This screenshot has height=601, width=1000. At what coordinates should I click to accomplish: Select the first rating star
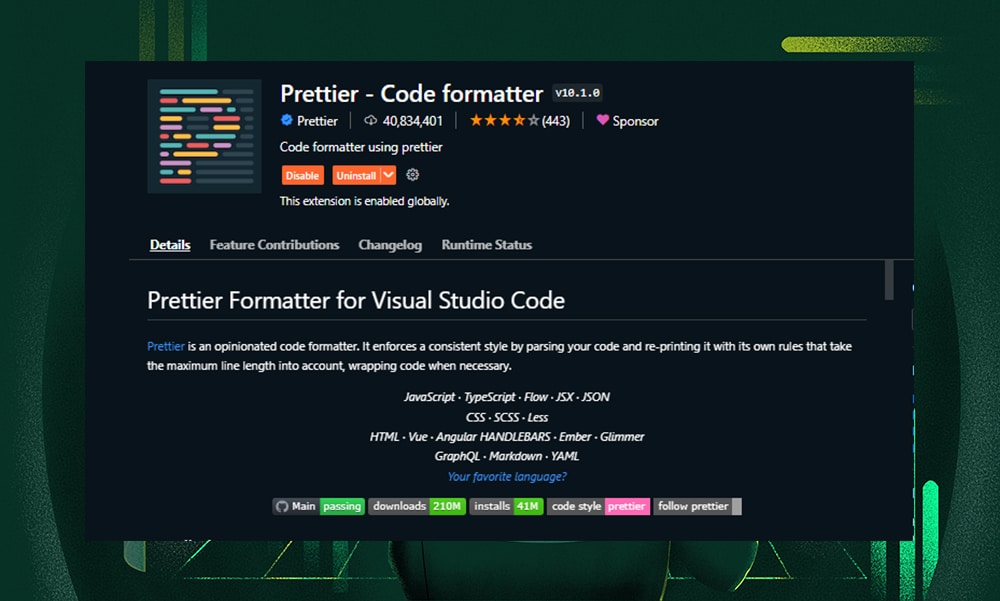click(x=475, y=120)
